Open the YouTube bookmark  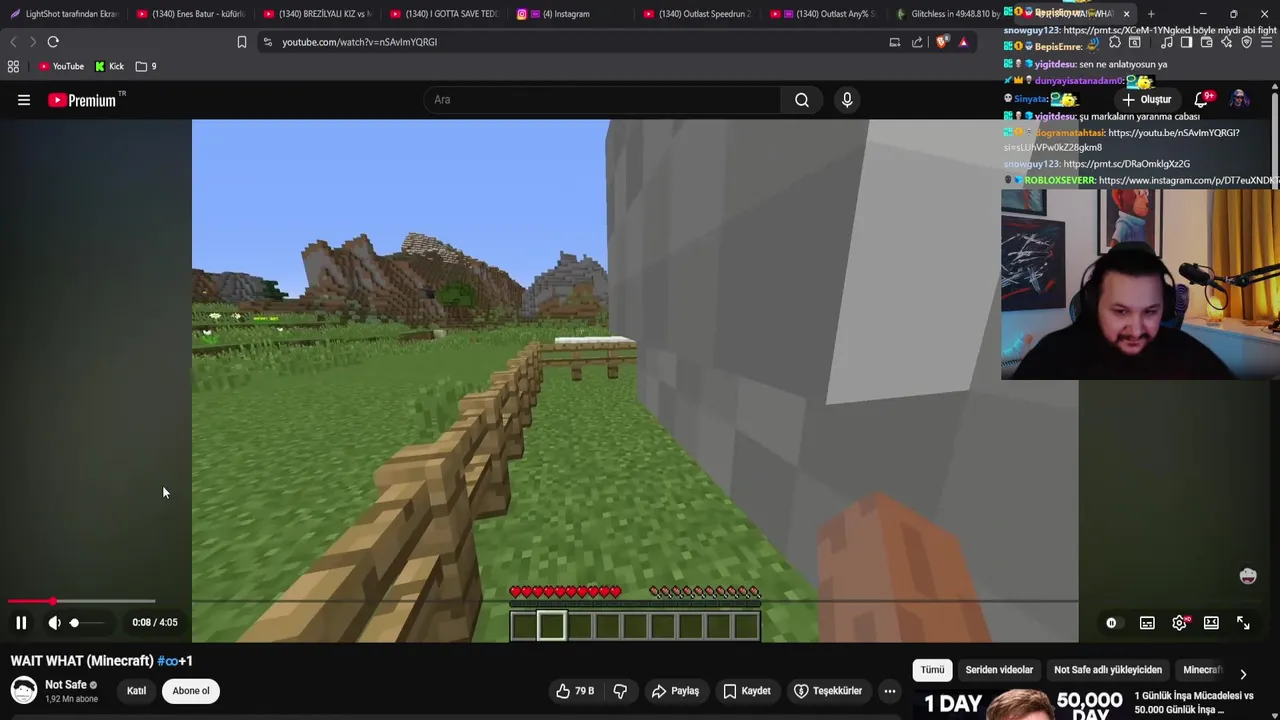pos(61,66)
